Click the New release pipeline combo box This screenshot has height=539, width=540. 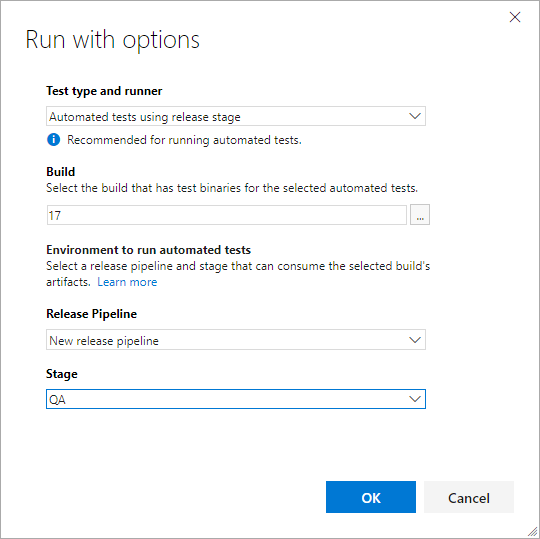pos(236,340)
